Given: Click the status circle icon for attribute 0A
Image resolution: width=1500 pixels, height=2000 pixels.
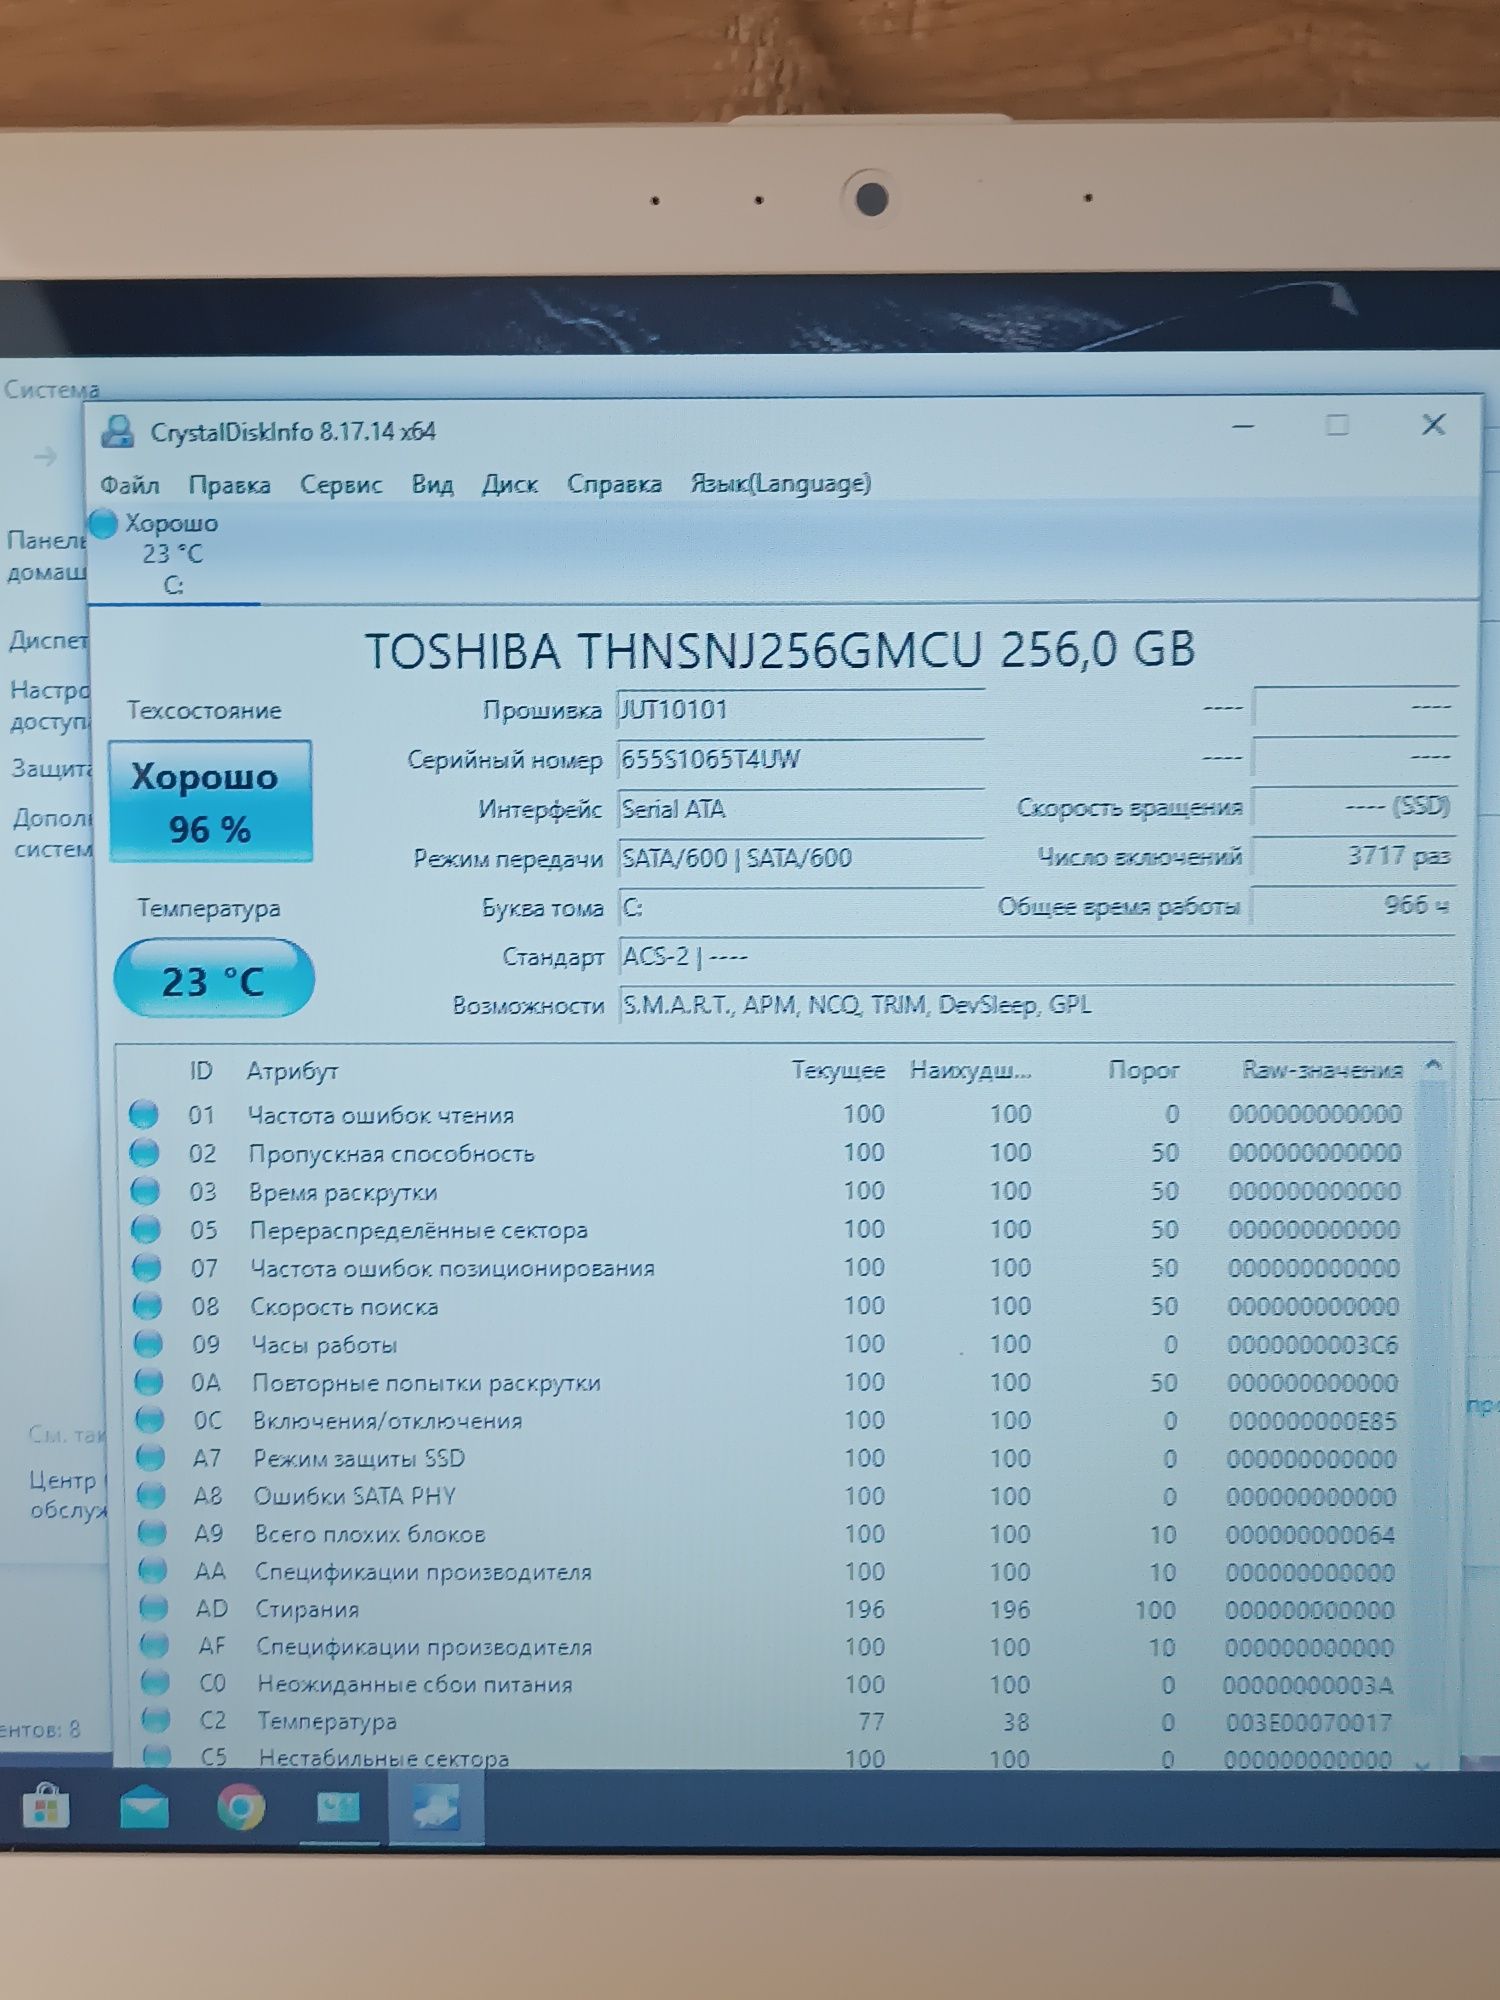Looking at the screenshot, I should (x=149, y=1382).
